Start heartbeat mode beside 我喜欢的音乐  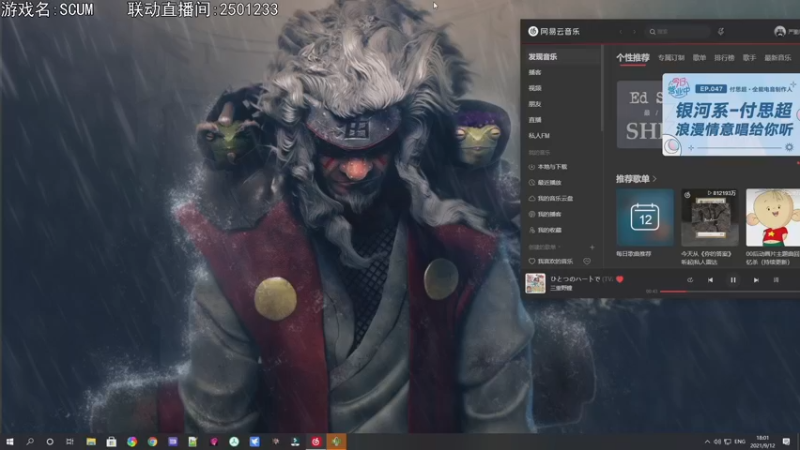pyautogui.click(x=587, y=261)
